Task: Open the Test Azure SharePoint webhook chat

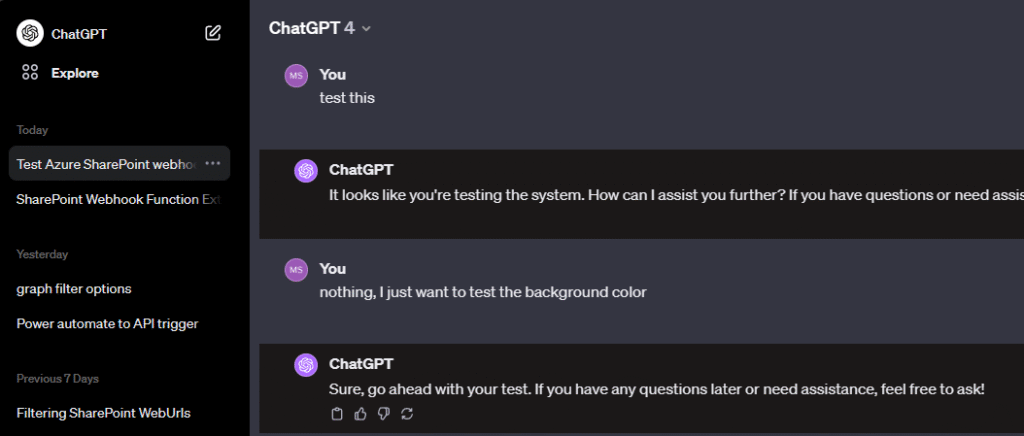Action: (x=105, y=163)
